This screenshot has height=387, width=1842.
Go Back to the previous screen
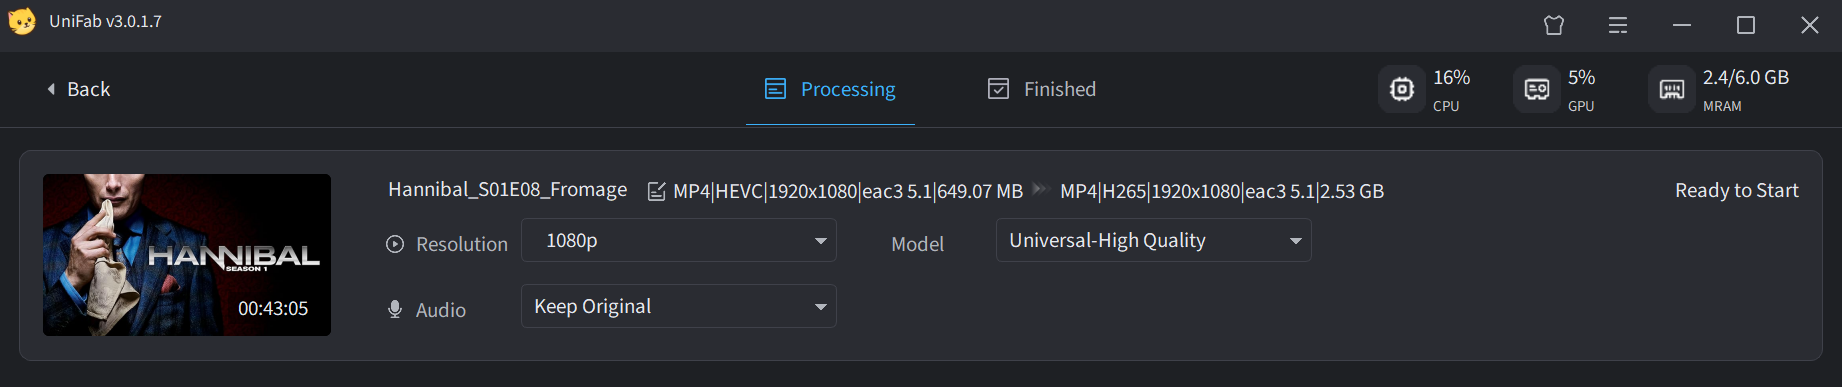[78, 89]
